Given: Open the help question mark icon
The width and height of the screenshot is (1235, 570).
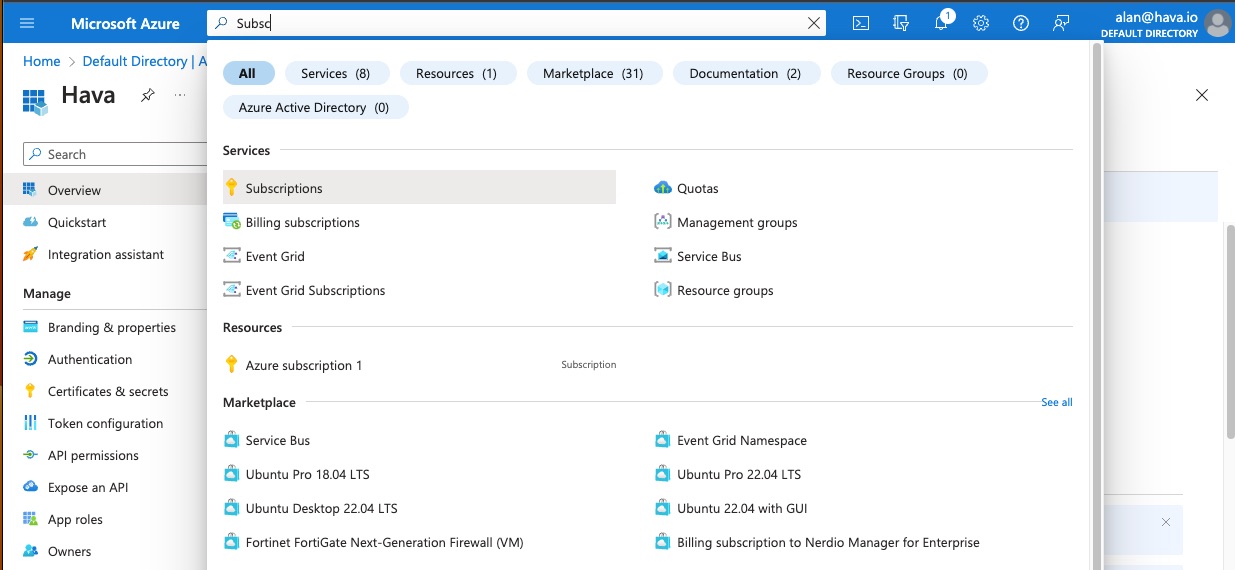Looking at the screenshot, I should tap(1021, 23).
